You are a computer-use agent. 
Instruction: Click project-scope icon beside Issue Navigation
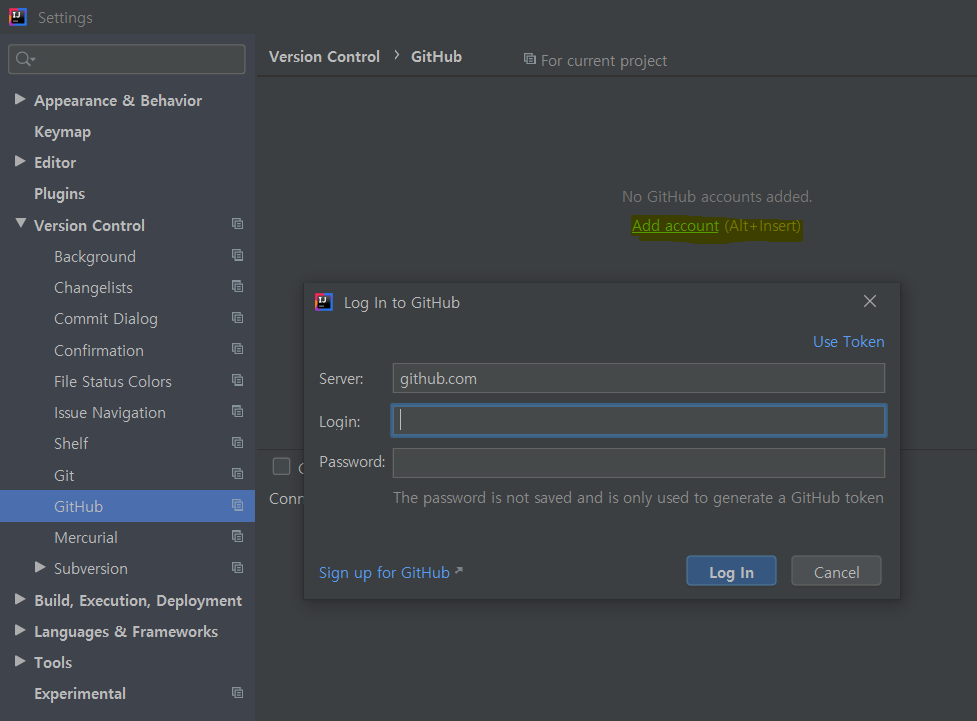(x=237, y=411)
